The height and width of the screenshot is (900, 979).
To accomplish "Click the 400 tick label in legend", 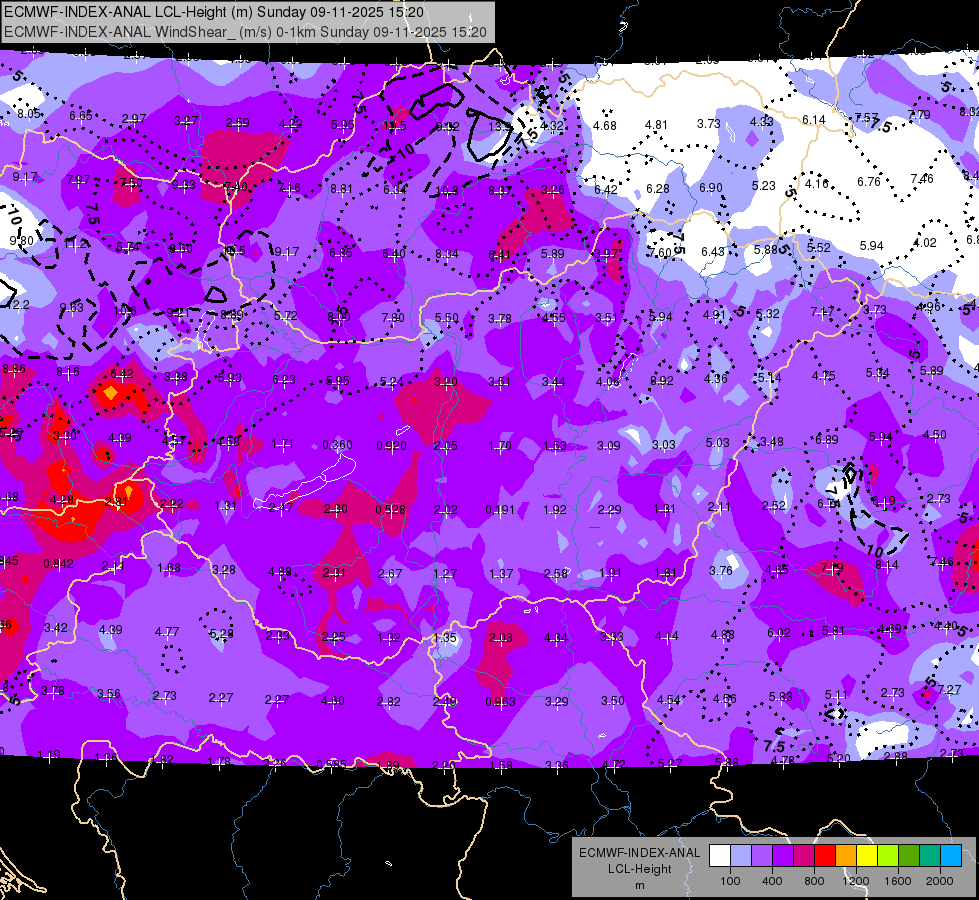I will pos(772,881).
